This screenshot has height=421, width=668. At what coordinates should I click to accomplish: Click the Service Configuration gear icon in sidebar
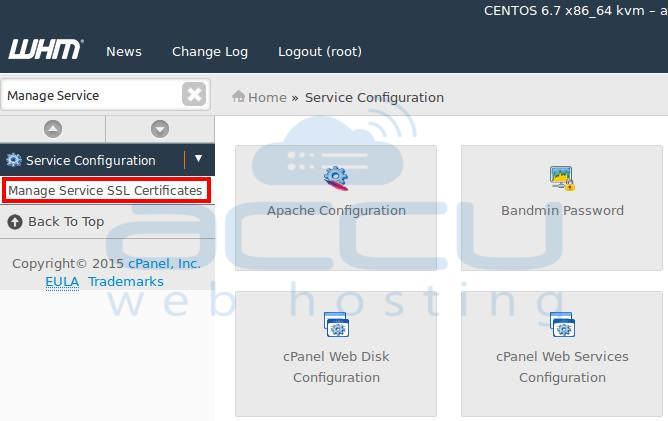pos(14,160)
